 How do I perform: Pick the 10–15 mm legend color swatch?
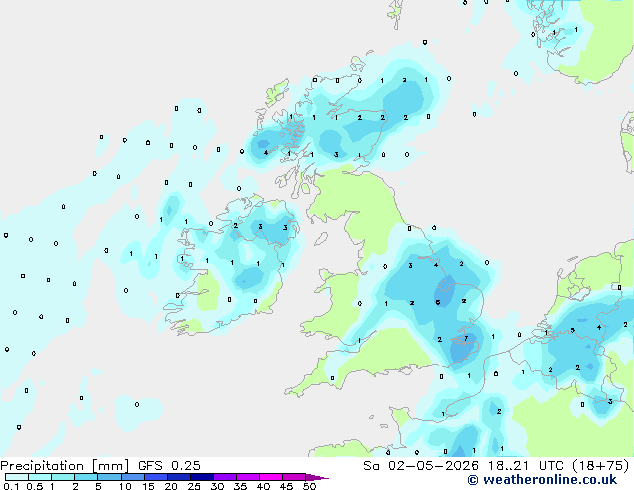(133, 477)
